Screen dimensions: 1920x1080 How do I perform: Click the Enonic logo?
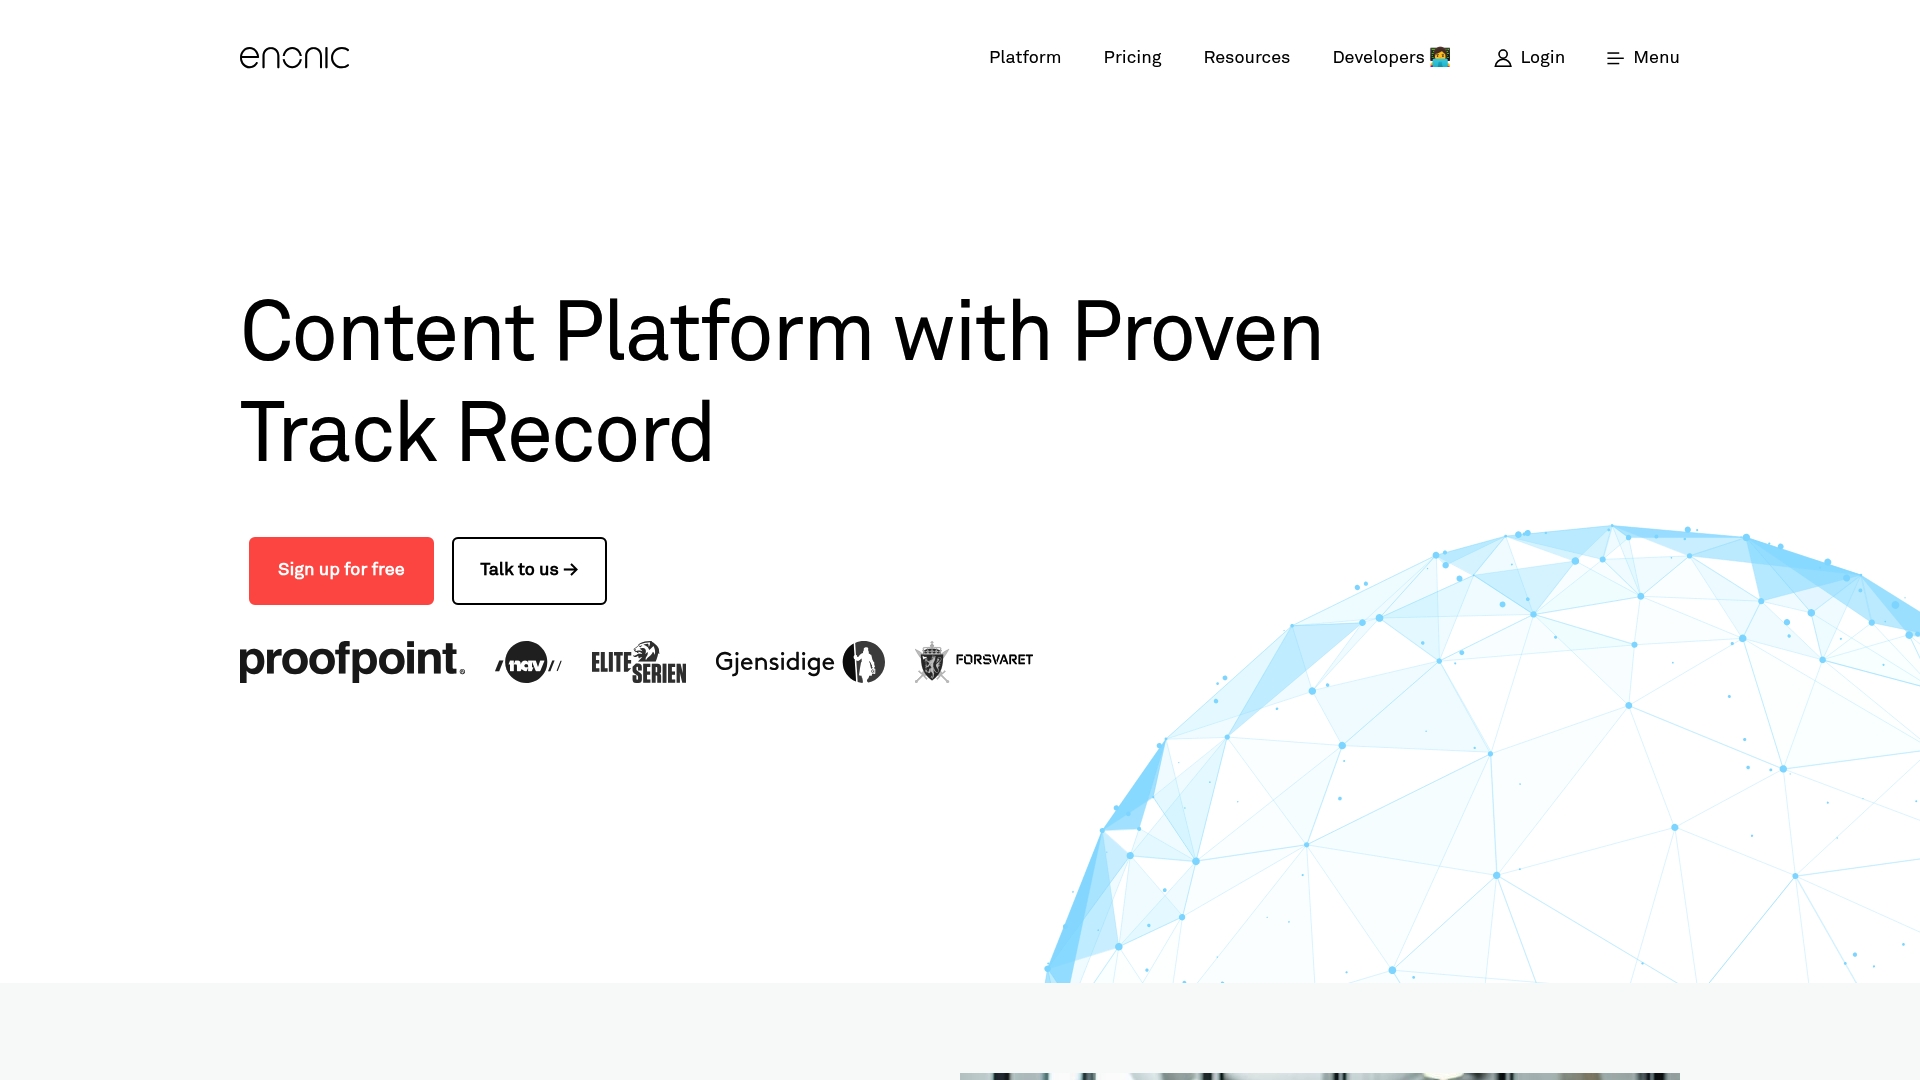(294, 57)
